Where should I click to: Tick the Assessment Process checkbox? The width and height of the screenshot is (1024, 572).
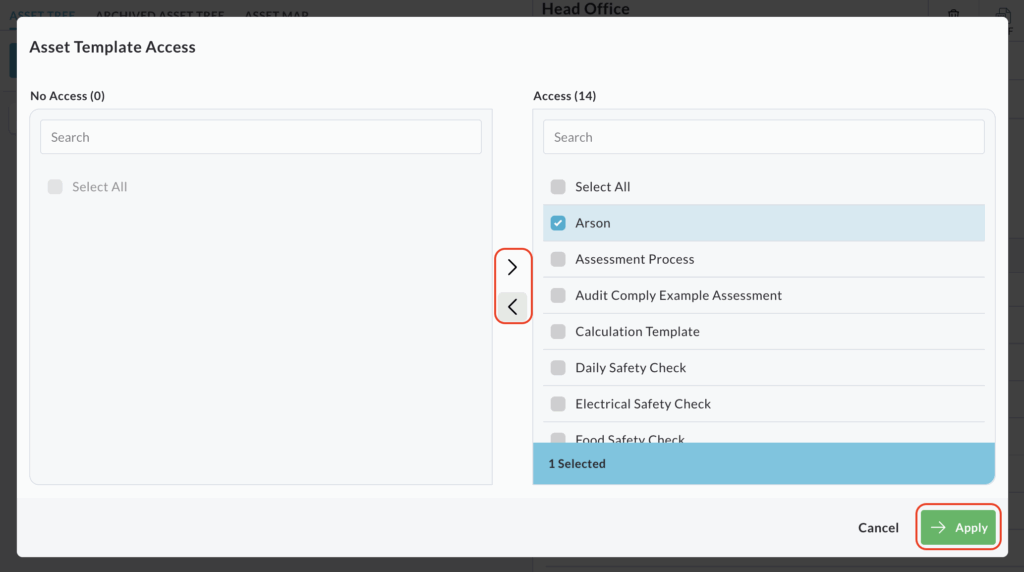click(x=558, y=259)
